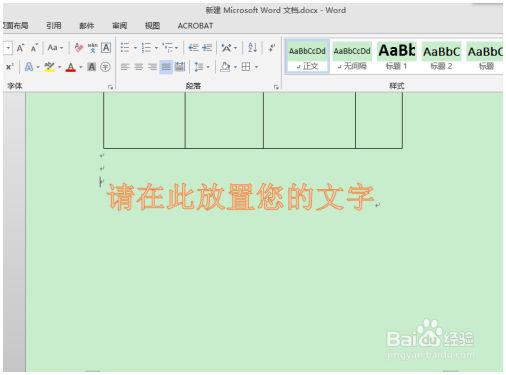Click the grow font size icon
Screen dimensions: 506x375
click(20, 48)
